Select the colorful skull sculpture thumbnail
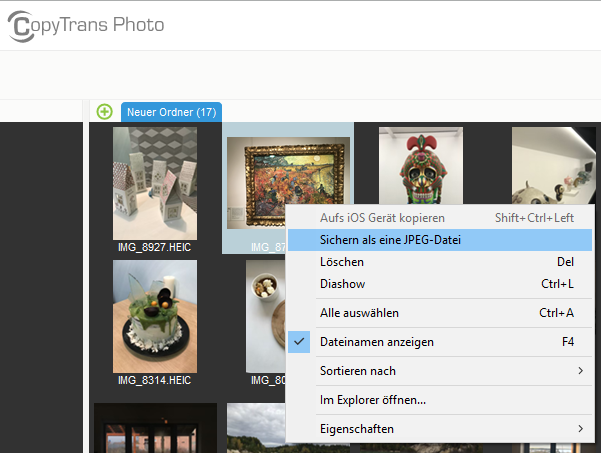This screenshot has width=601, height=453. [421, 166]
